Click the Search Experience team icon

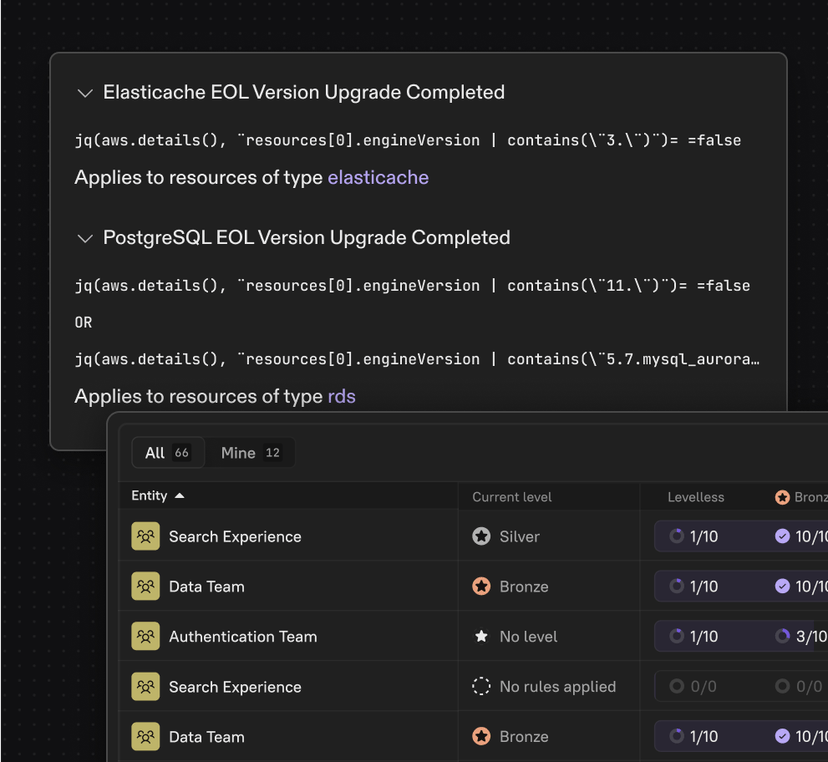tap(145, 536)
